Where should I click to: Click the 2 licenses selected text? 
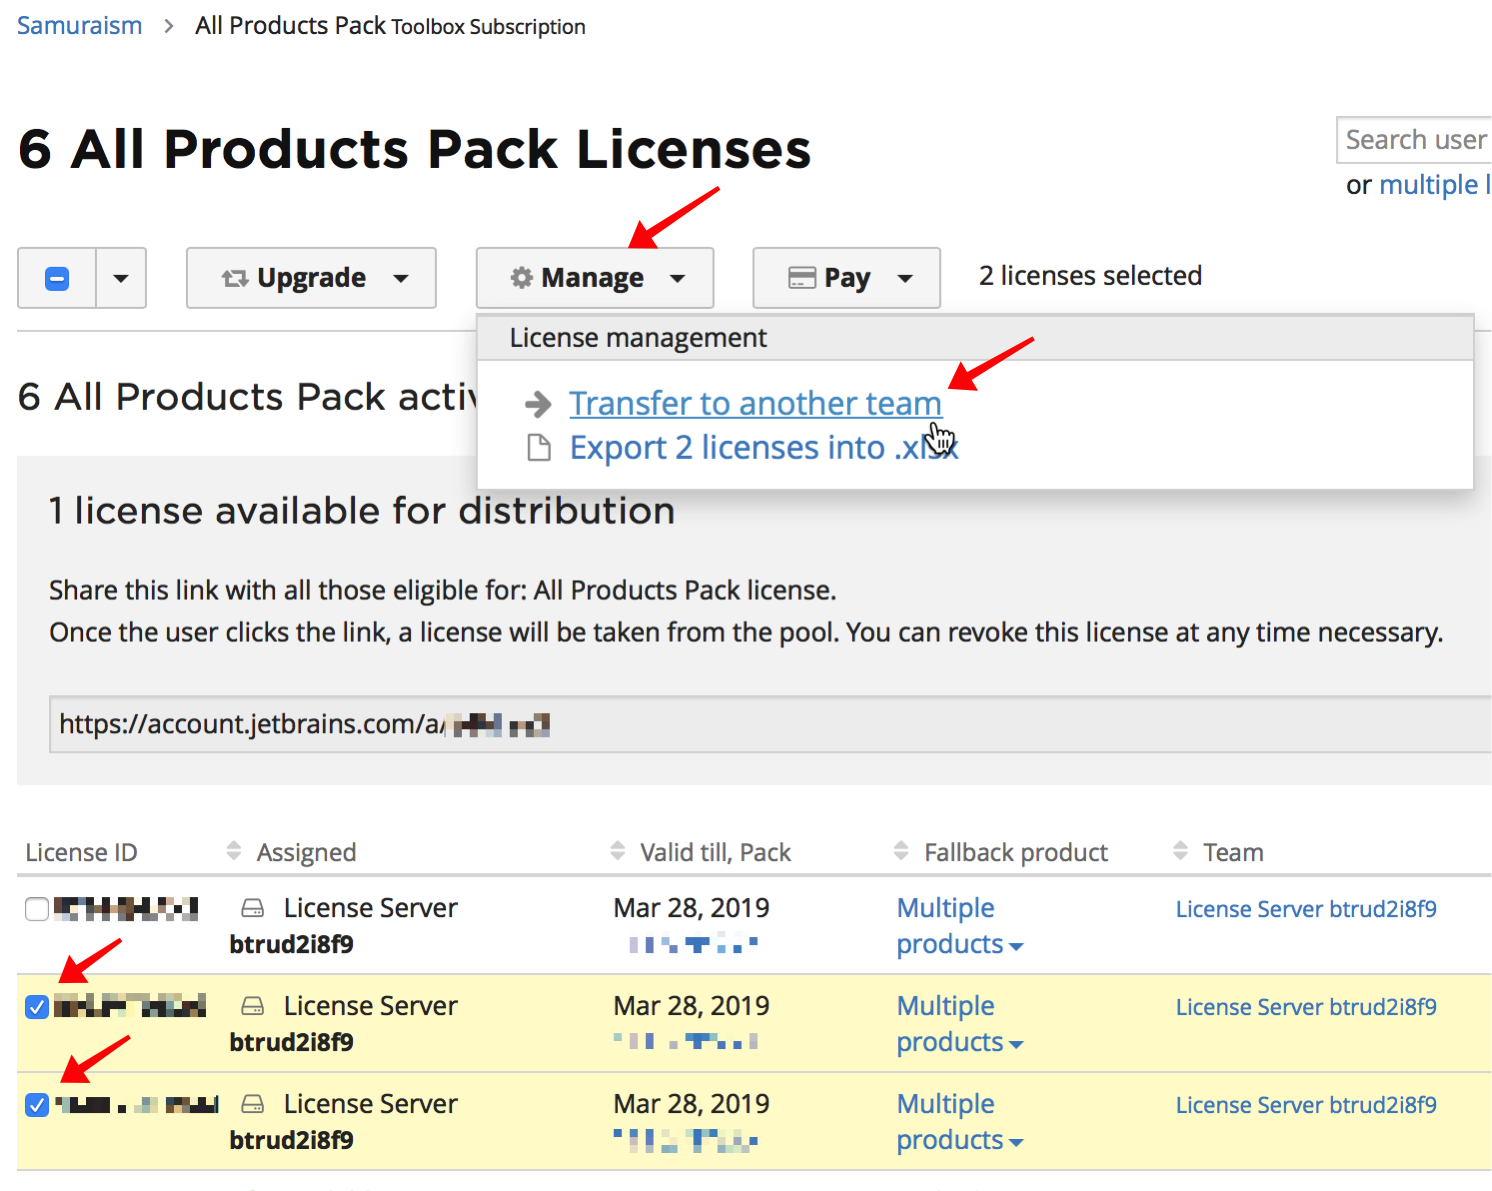coord(1090,276)
